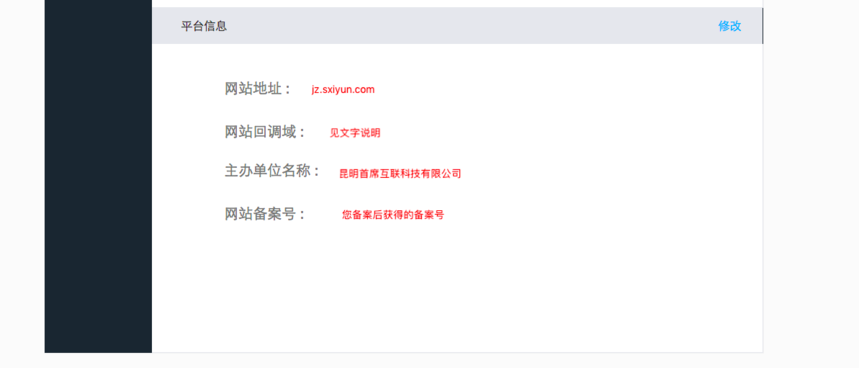Viewport: 859px width, 368px height.
Task: Open the jz.sxiyun.com website address
Action: [x=343, y=89]
